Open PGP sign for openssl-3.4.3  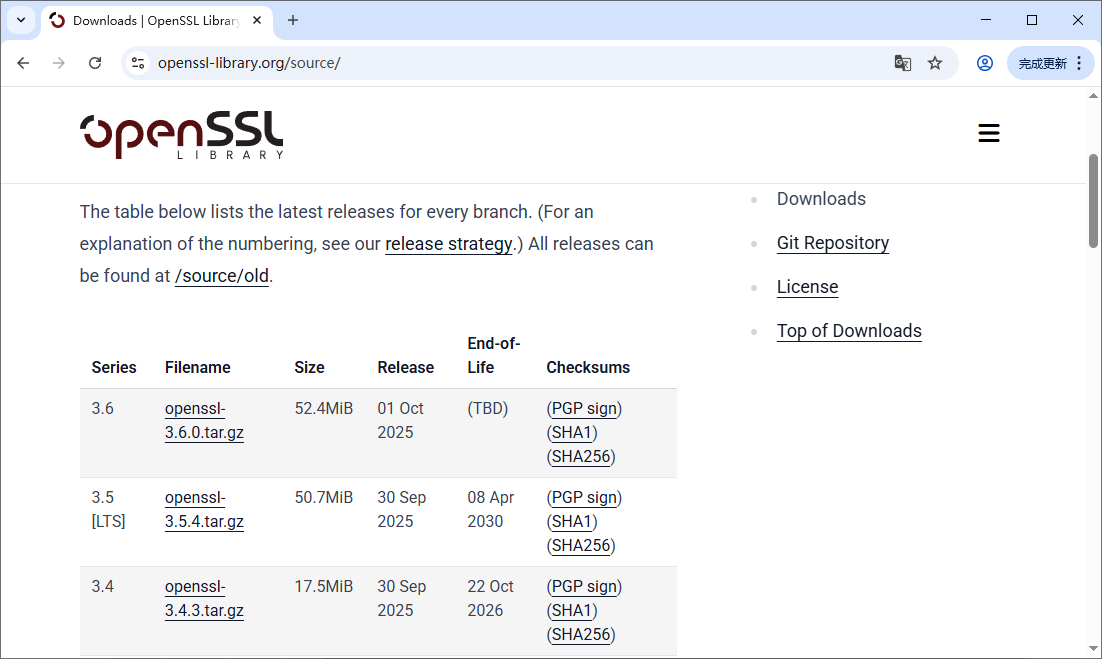[x=585, y=587]
